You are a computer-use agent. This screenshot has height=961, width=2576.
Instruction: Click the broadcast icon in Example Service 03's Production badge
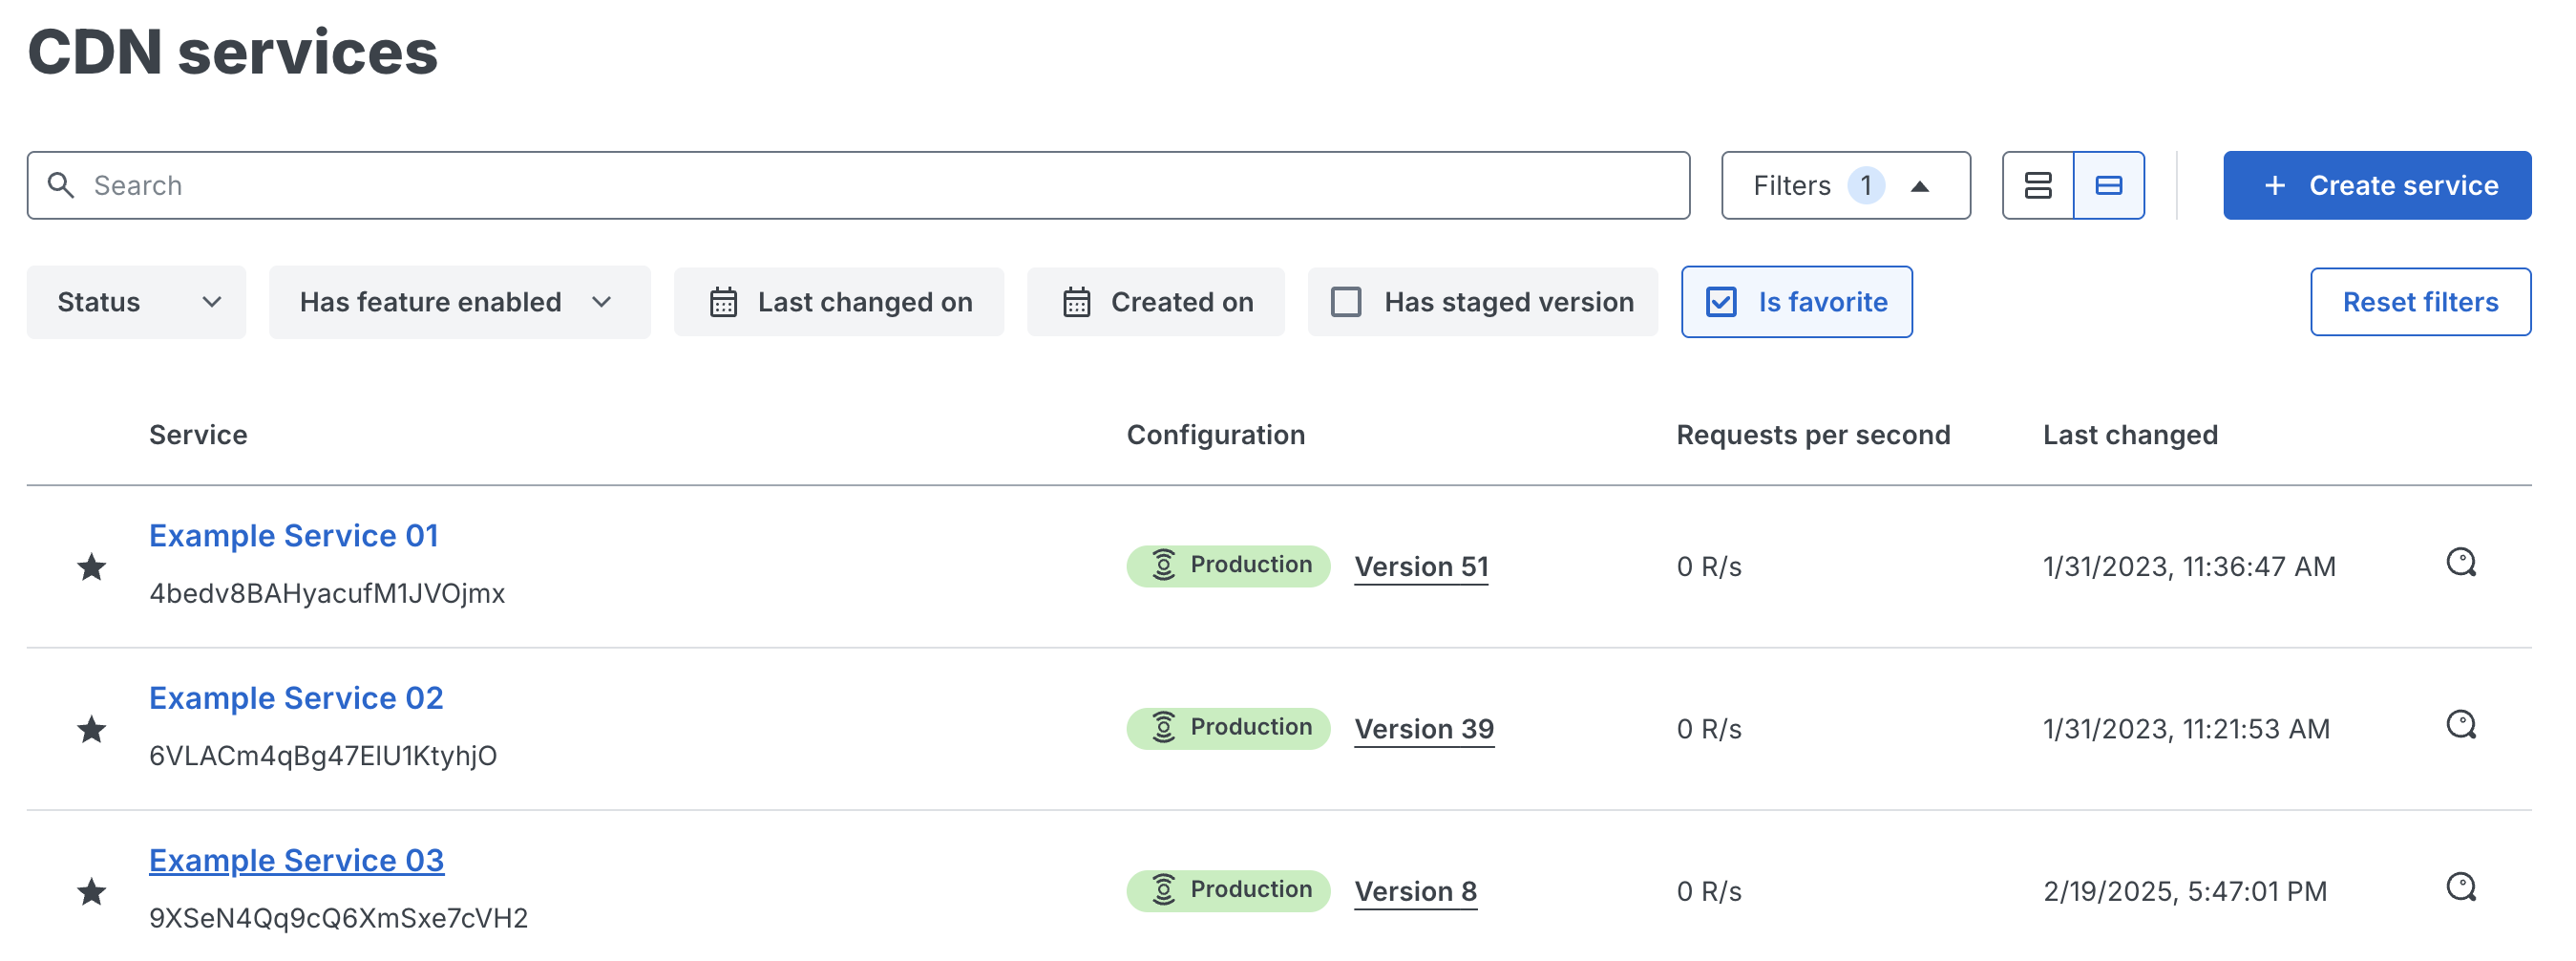[x=1163, y=889]
